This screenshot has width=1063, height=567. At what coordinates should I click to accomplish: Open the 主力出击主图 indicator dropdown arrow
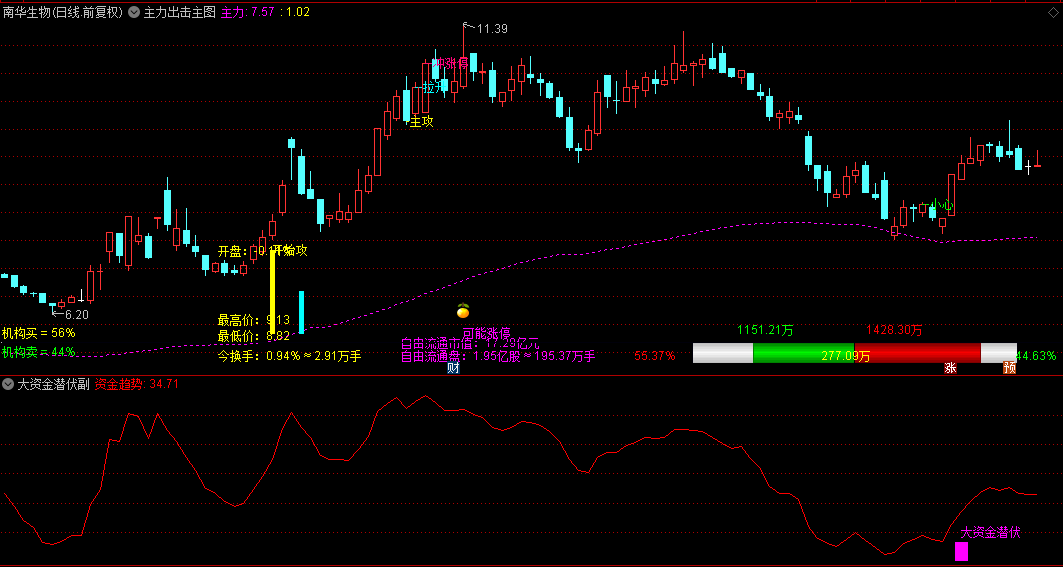[133, 12]
